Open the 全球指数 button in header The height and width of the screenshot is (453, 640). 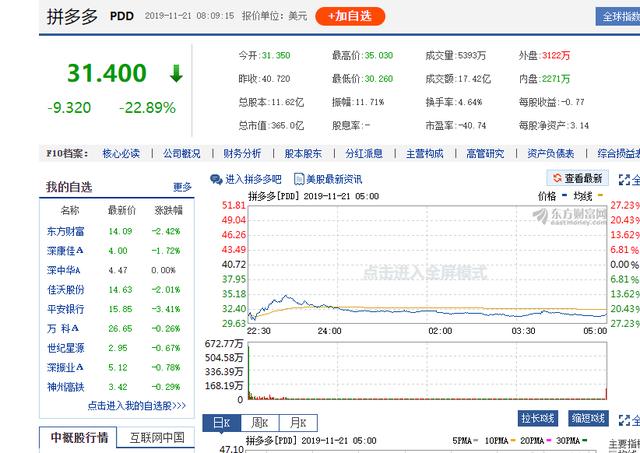click(618, 17)
